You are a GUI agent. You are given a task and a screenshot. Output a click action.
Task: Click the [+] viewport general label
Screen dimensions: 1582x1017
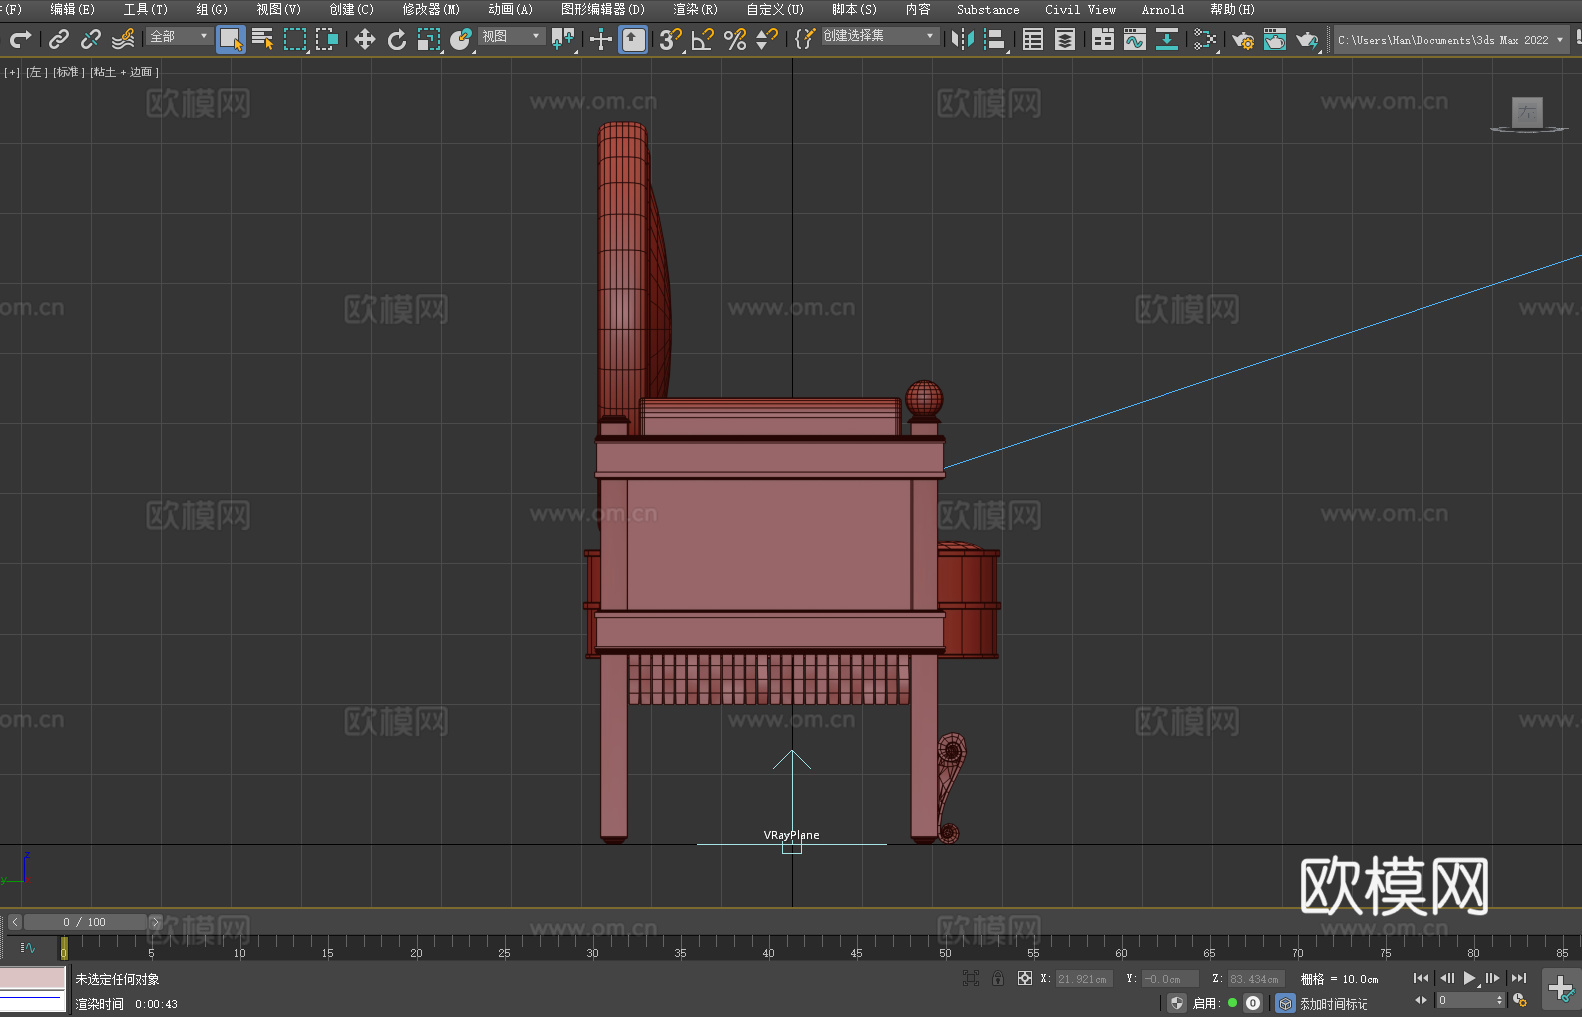point(12,72)
